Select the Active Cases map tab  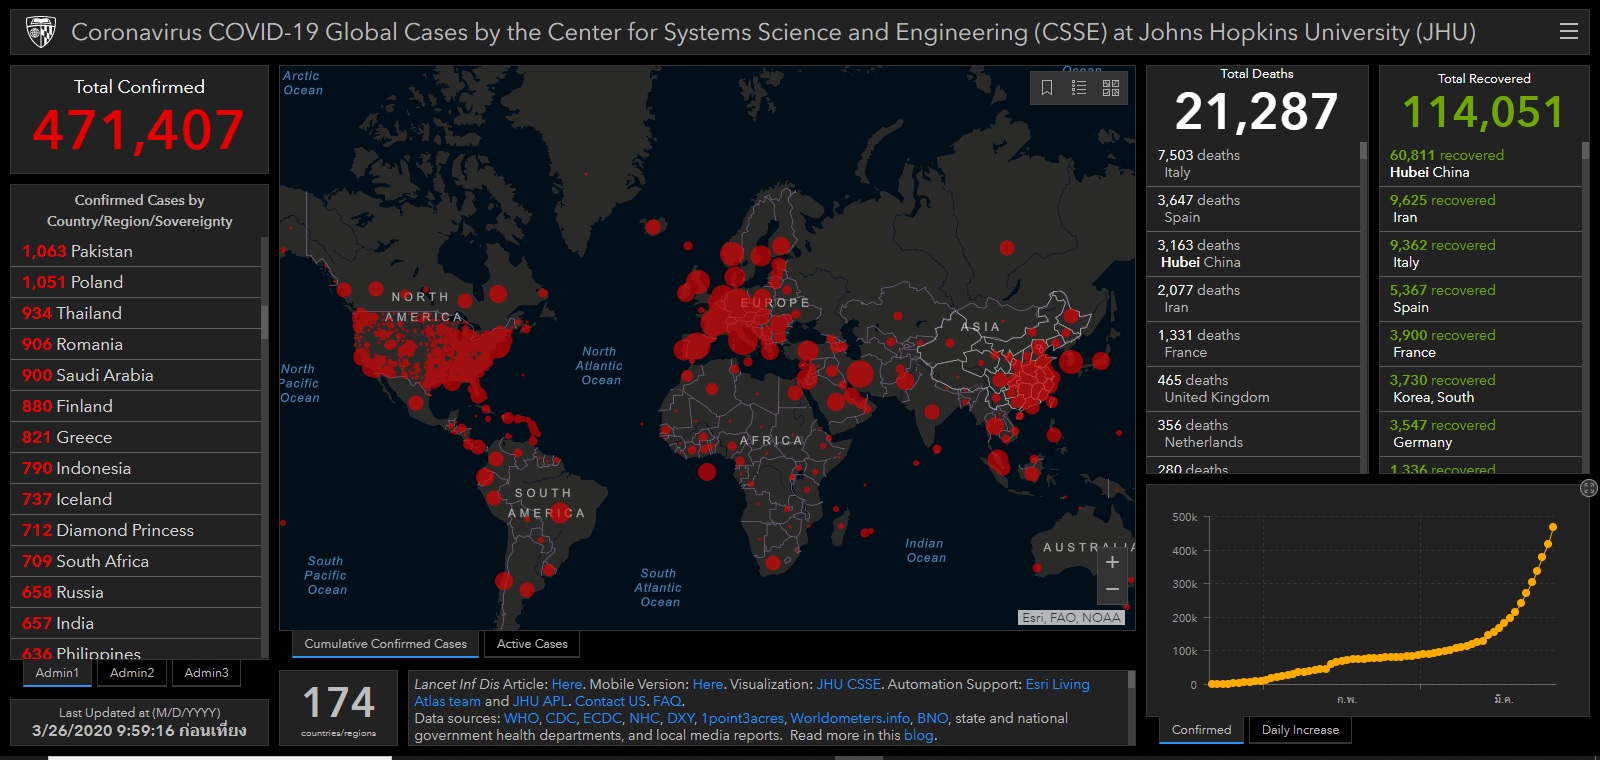[532, 644]
